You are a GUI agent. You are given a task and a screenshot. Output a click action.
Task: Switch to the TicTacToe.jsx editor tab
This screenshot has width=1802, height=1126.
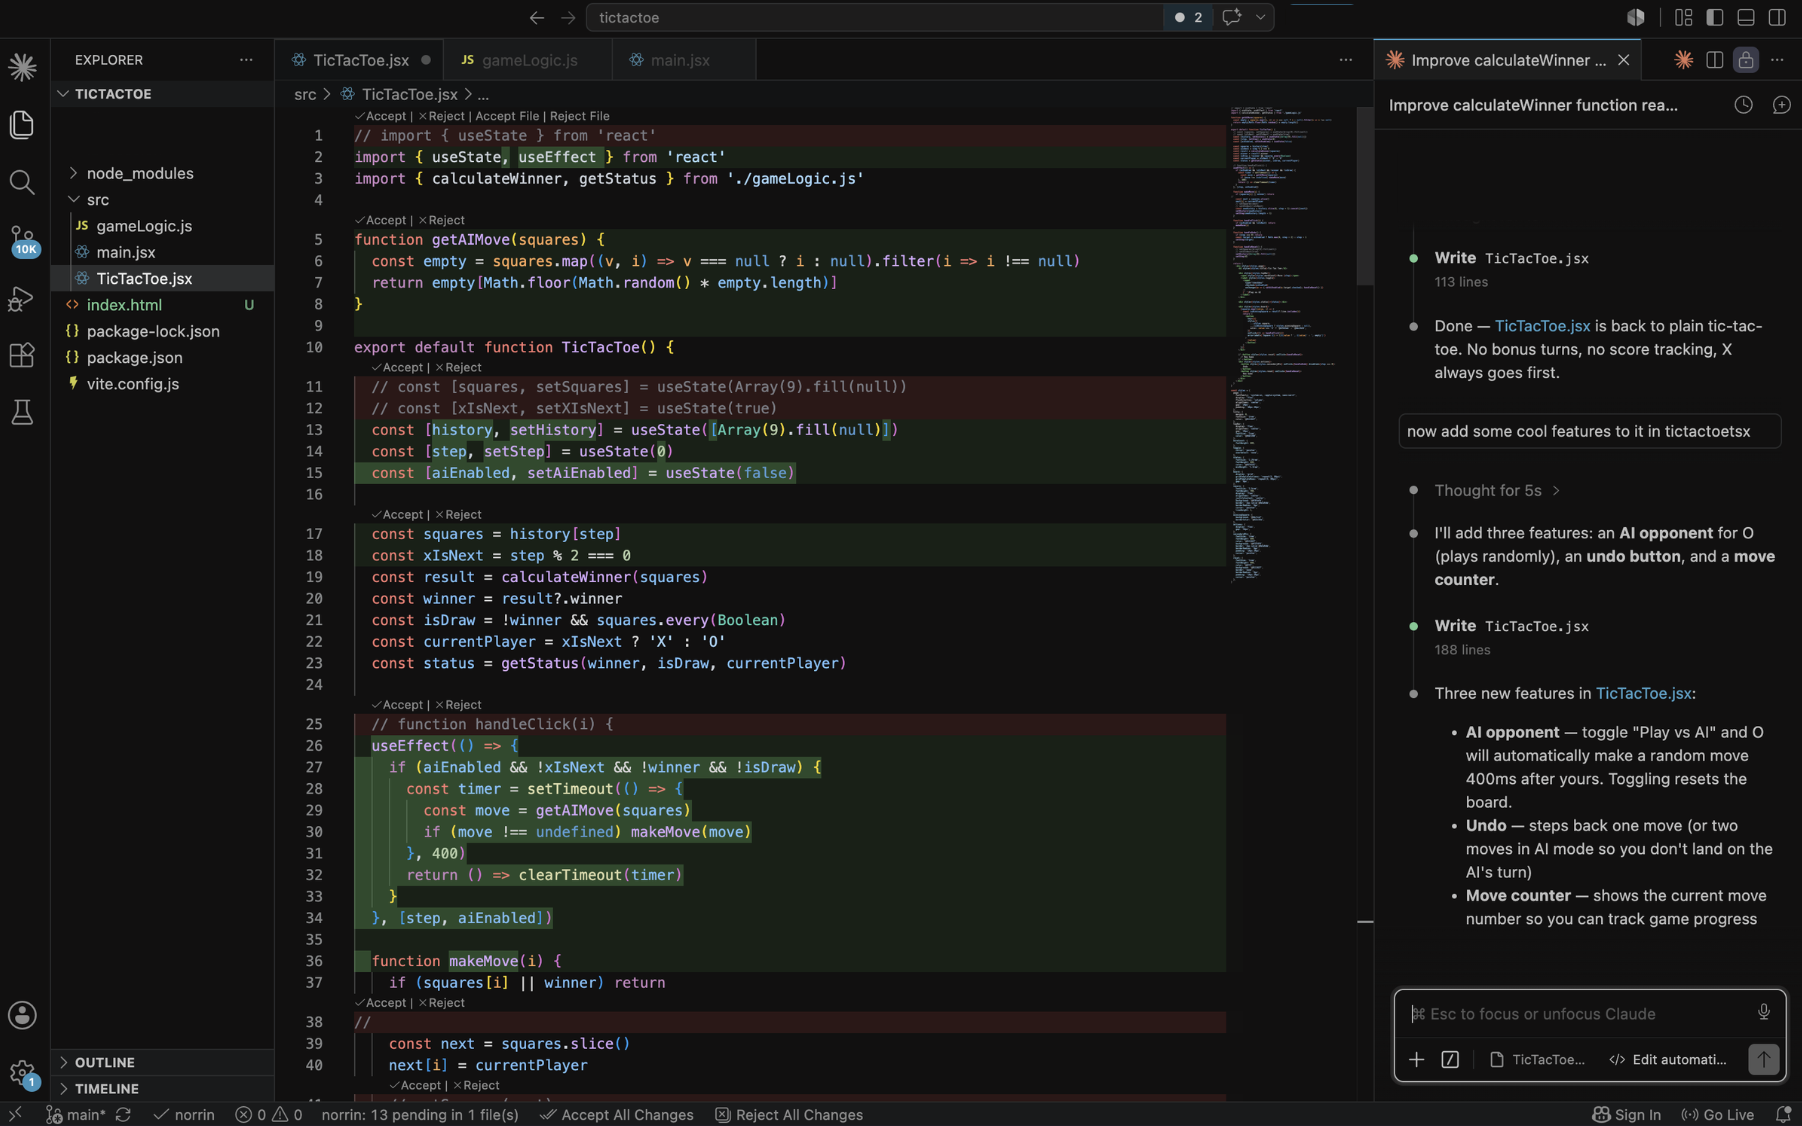(360, 60)
